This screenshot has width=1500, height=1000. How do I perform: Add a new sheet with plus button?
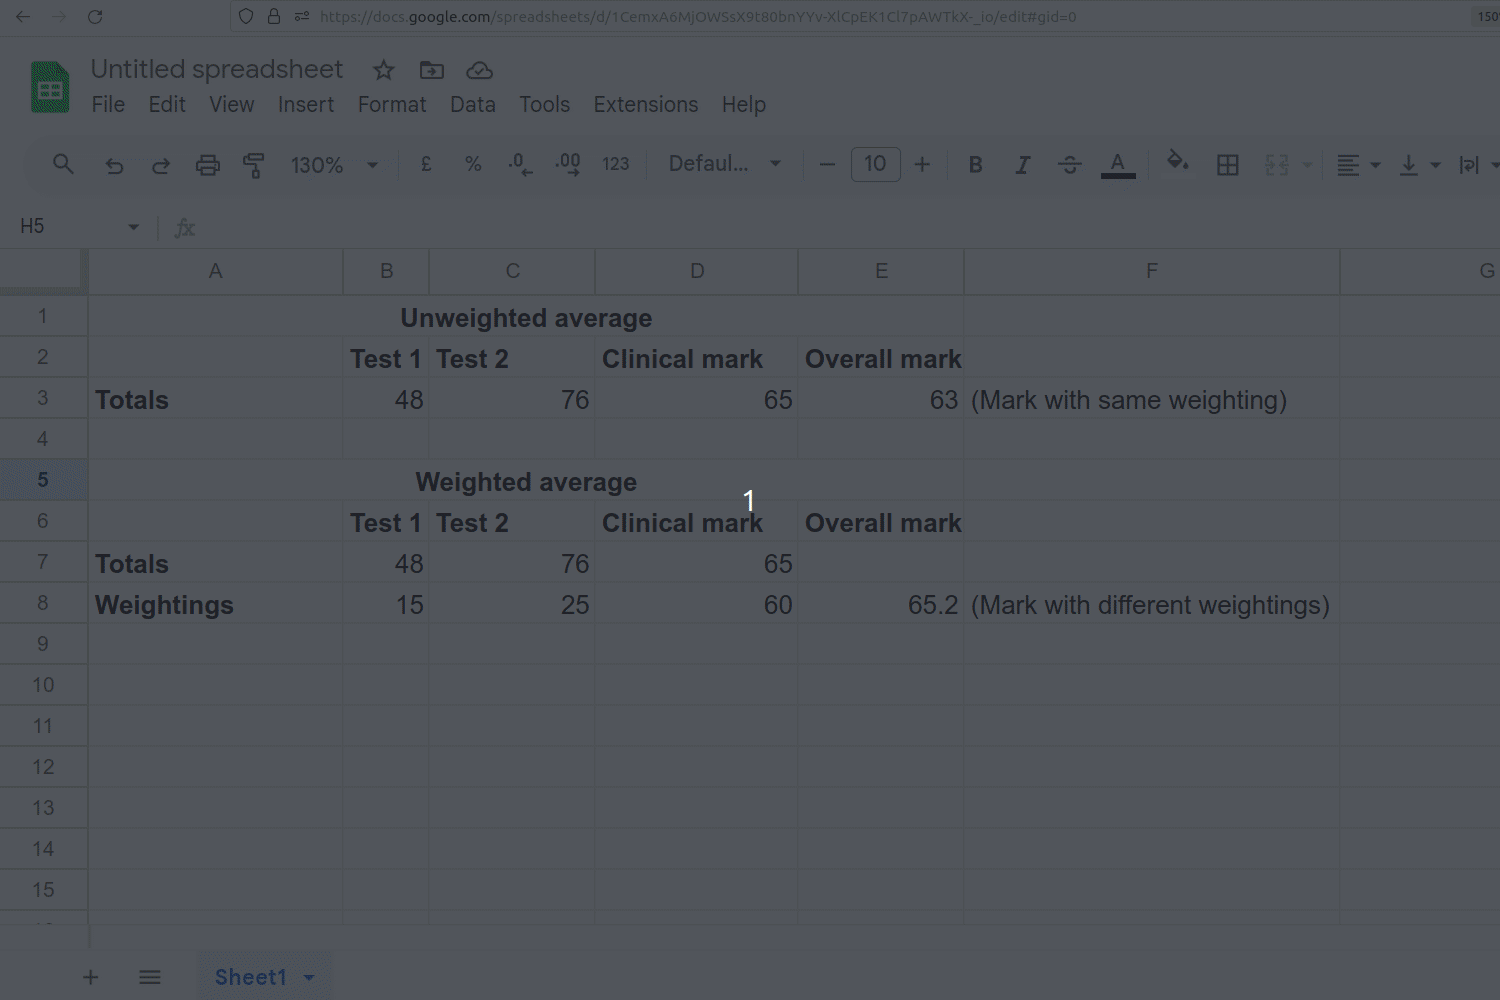[90, 978]
